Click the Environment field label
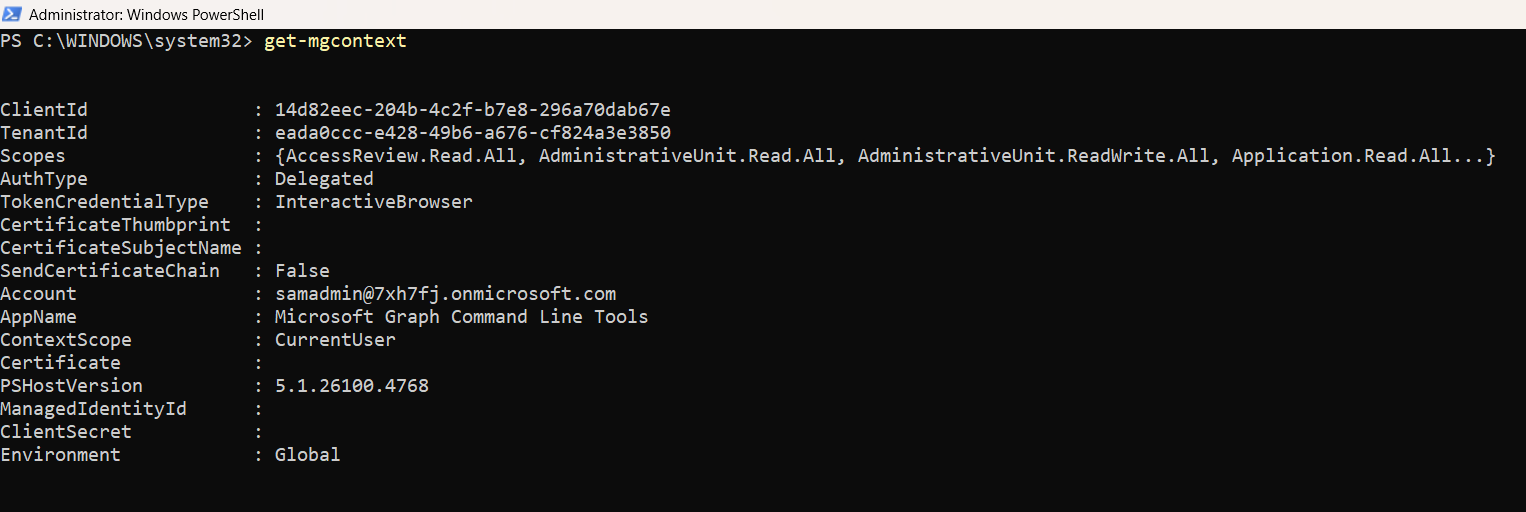 coord(60,455)
